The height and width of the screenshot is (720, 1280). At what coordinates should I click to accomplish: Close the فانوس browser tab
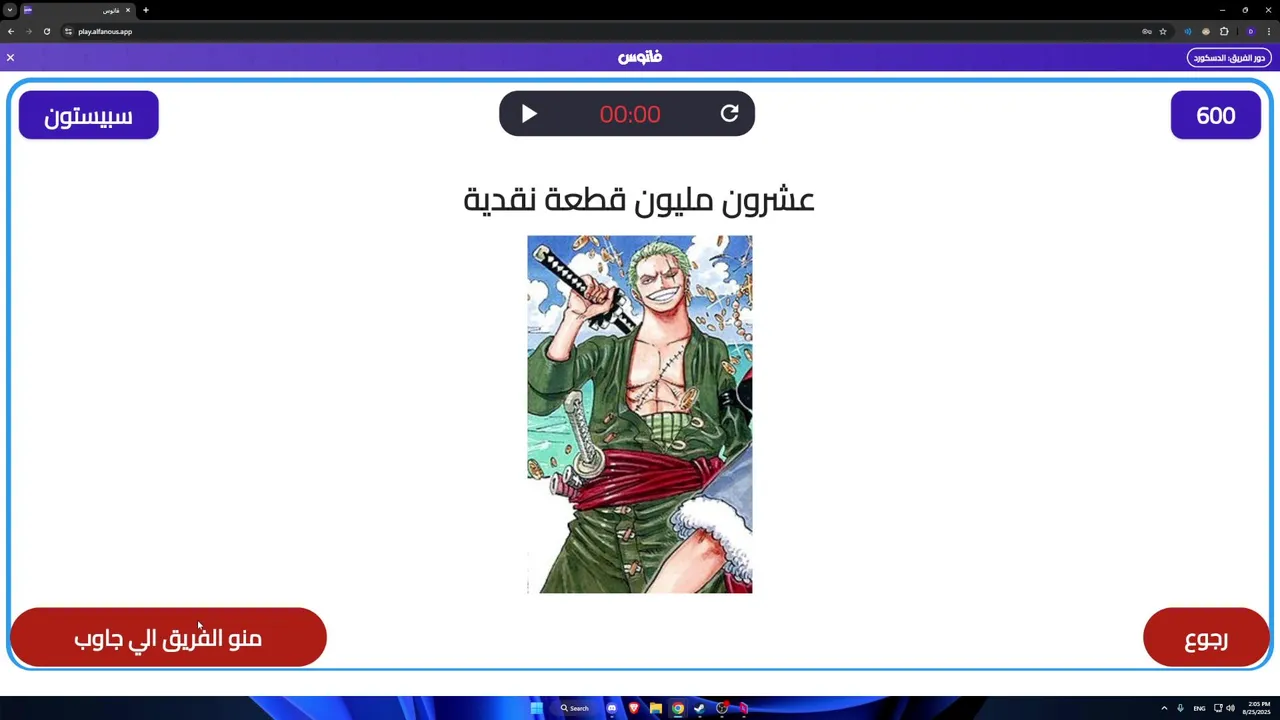pyautogui.click(x=128, y=10)
